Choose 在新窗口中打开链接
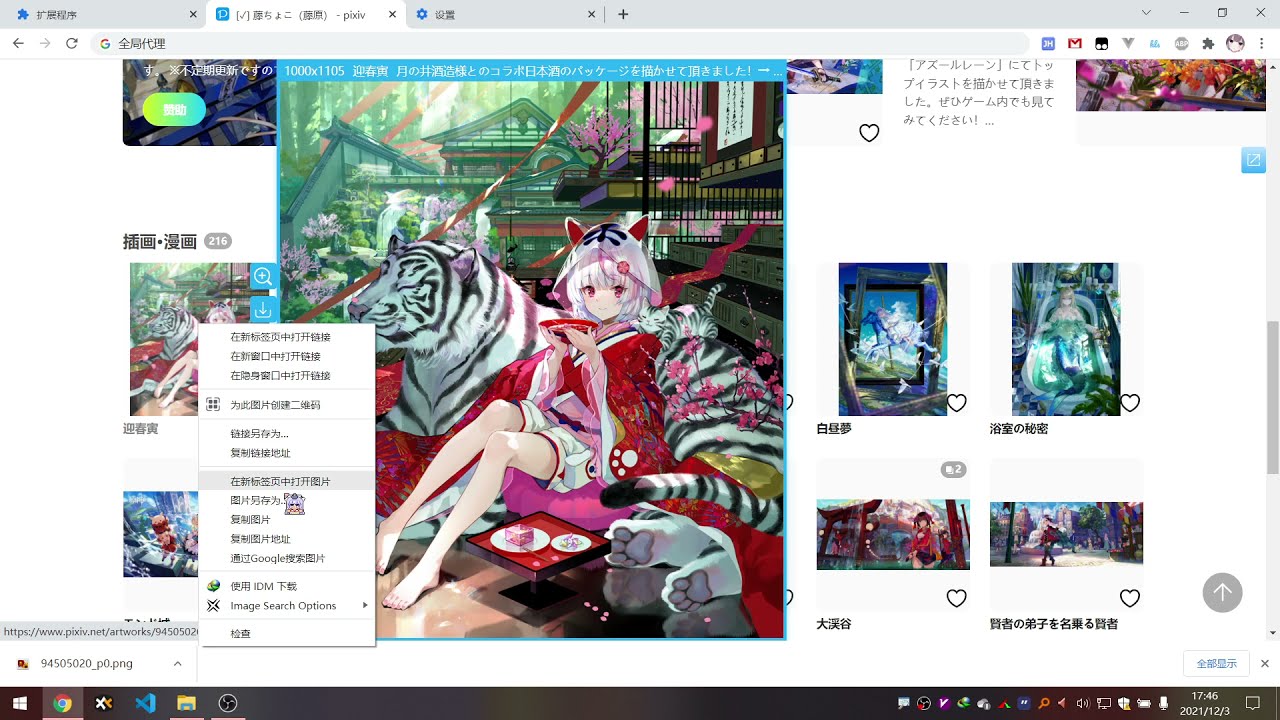The image size is (1280, 720). pos(287,356)
